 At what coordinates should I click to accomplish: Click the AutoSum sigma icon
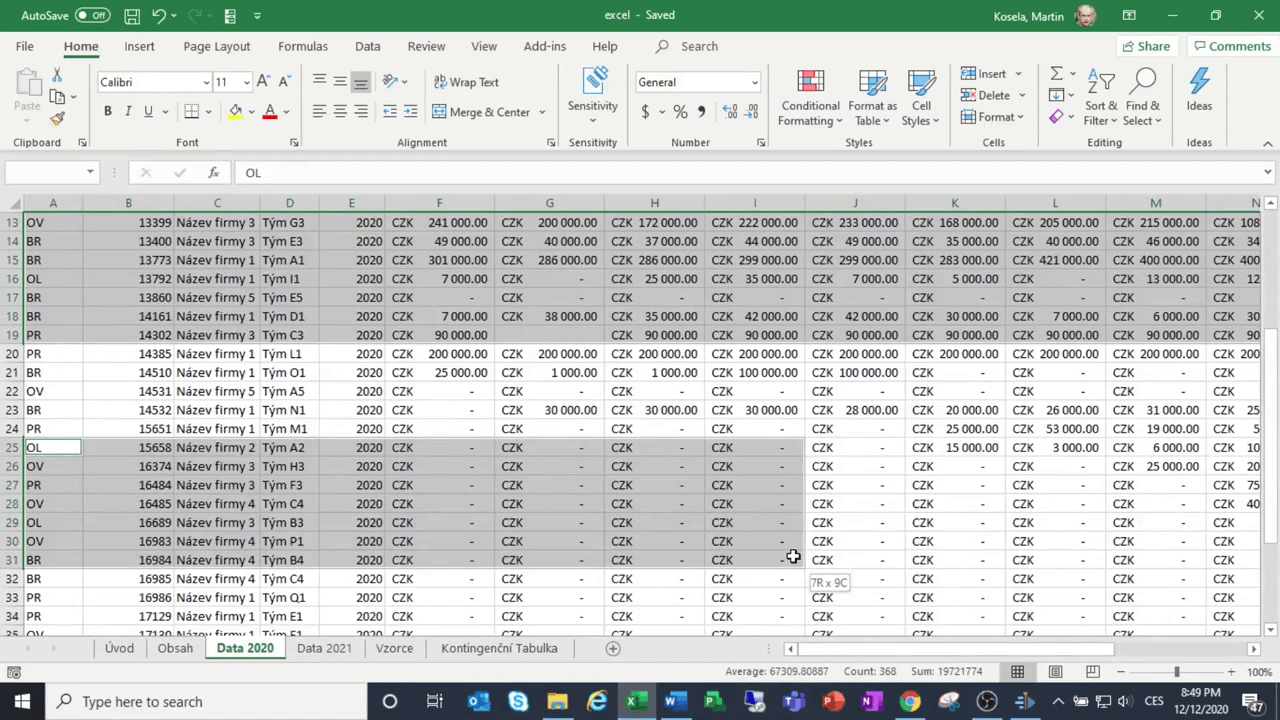(x=1056, y=74)
